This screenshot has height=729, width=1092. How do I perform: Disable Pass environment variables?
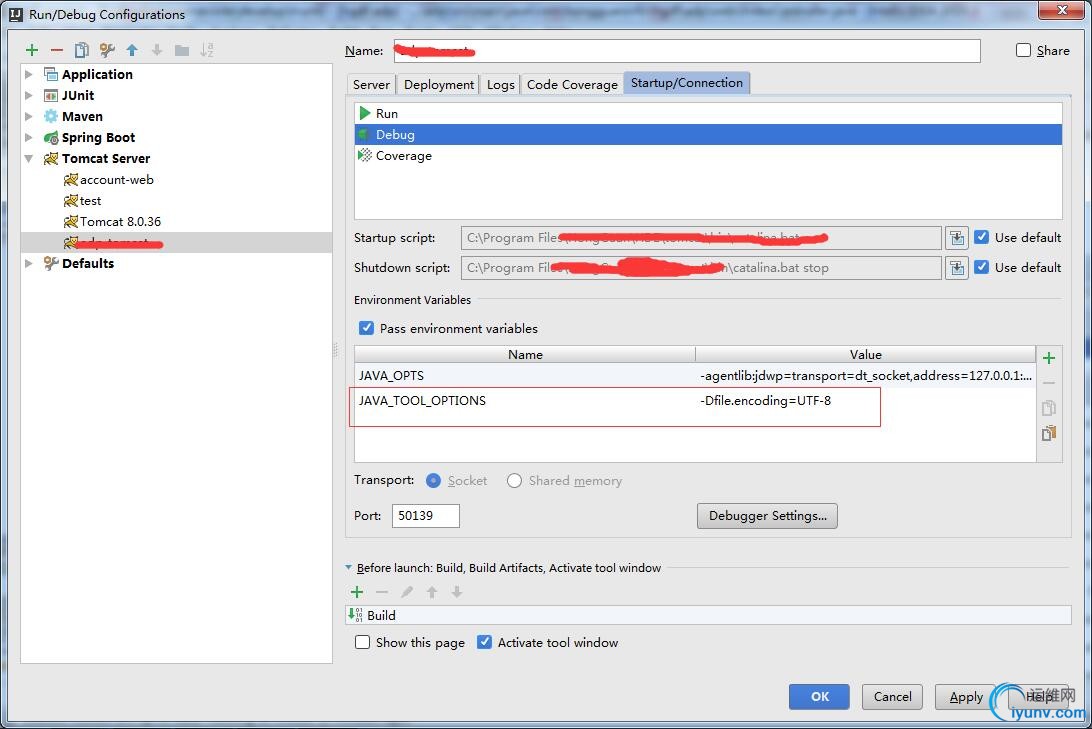coord(366,328)
